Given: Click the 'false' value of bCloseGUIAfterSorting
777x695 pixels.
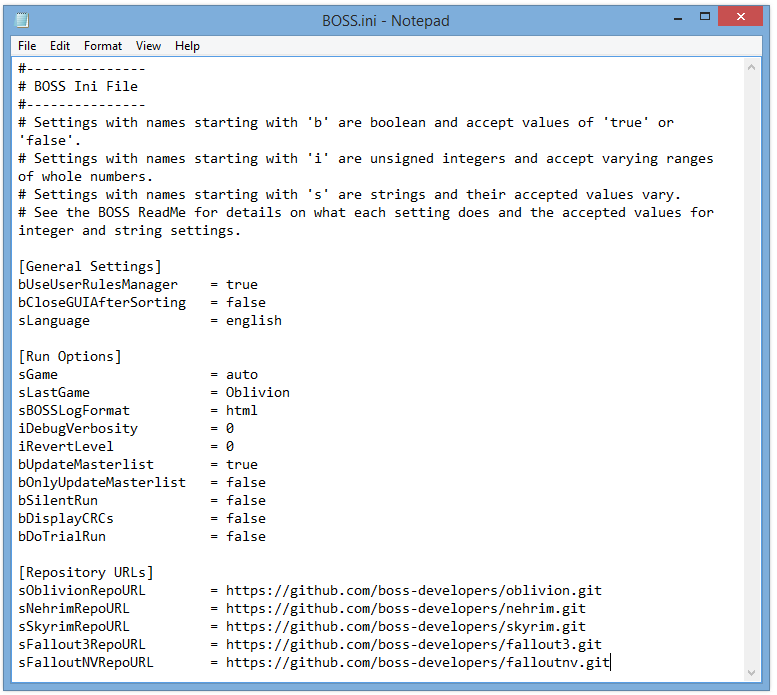Looking at the screenshot, I should pyautogui.click(x=246, y=303).
